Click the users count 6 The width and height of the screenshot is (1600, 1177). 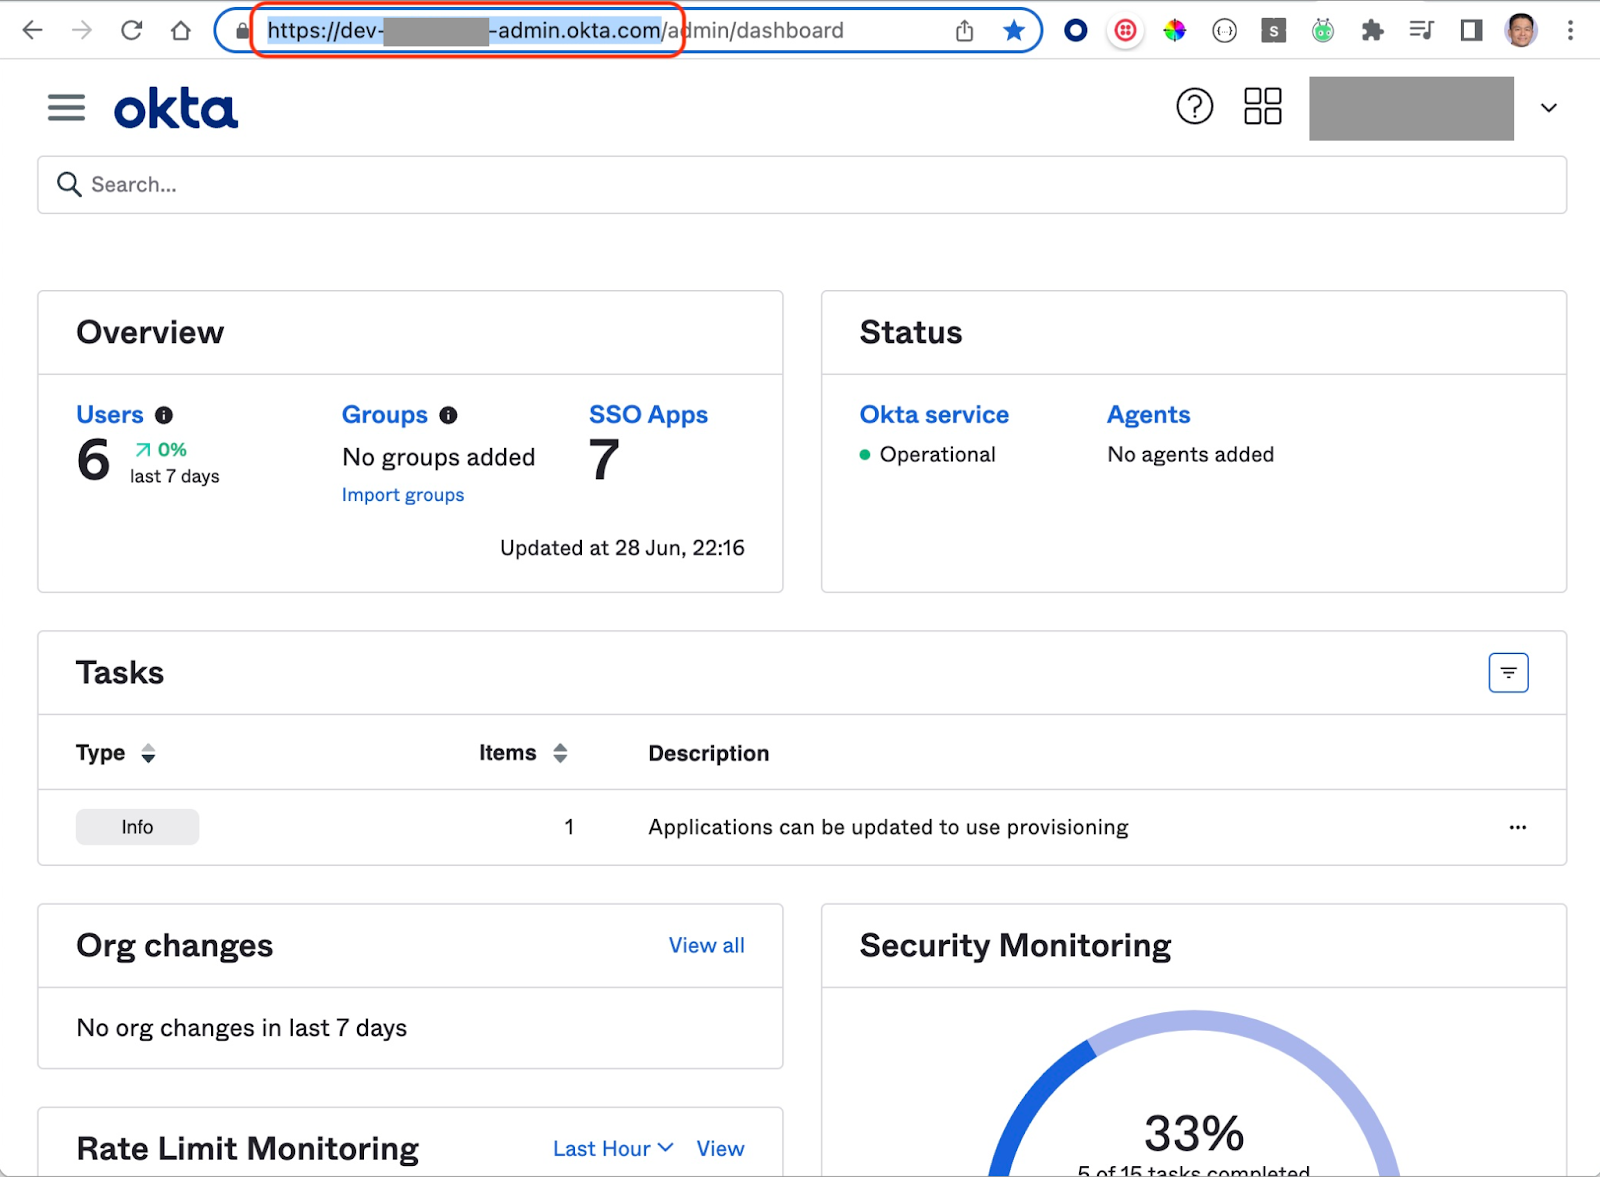(x=94, y=460)
